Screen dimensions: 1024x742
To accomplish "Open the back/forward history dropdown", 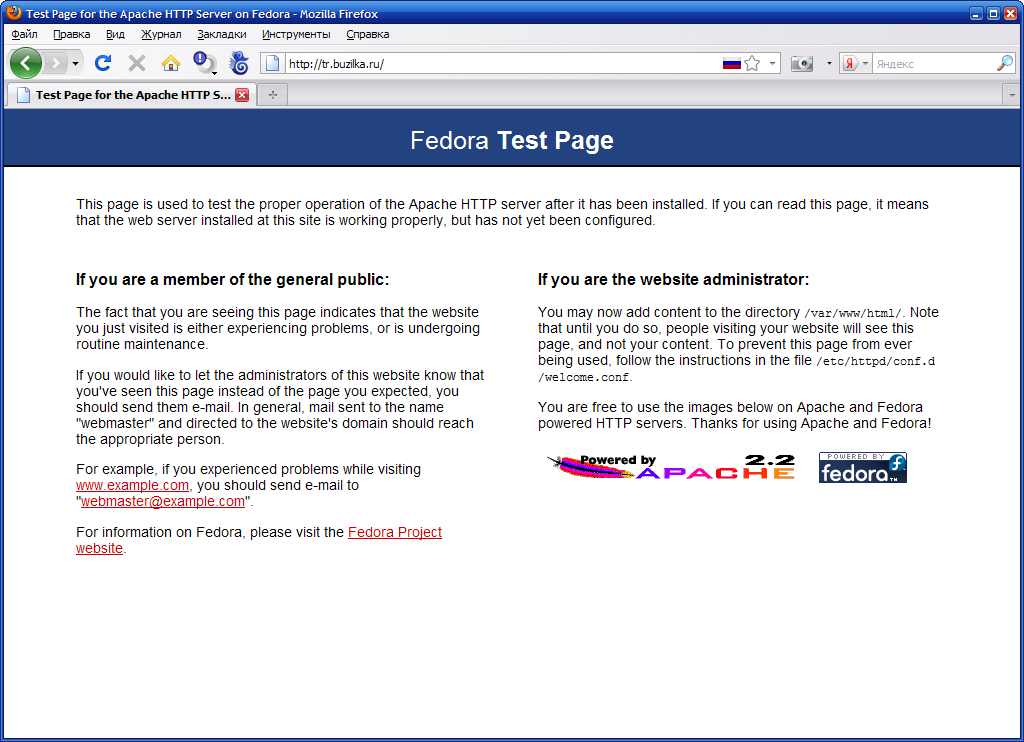I will 75,63.
